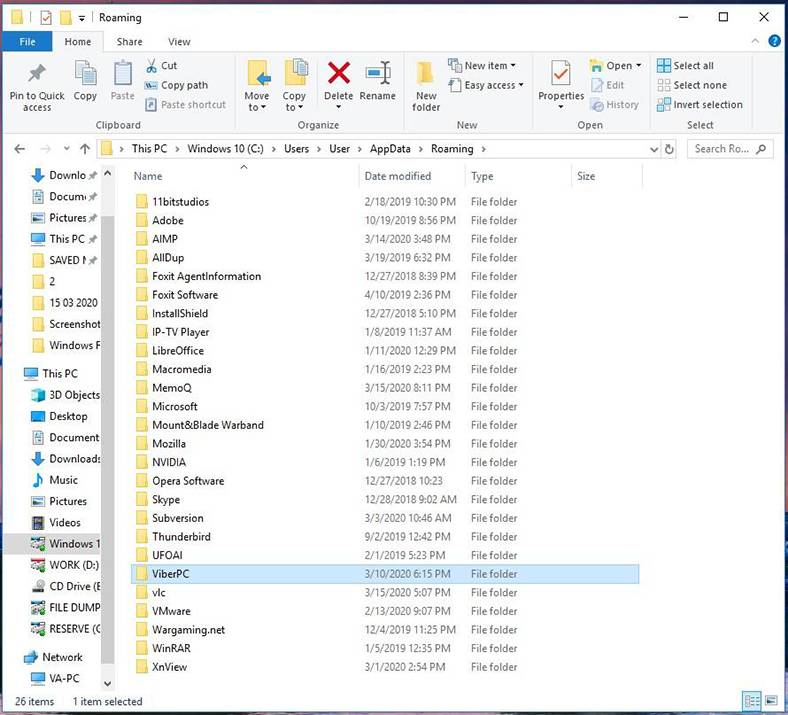Click the Properties quick access toolbar checkmark

[x=46, y=18]
